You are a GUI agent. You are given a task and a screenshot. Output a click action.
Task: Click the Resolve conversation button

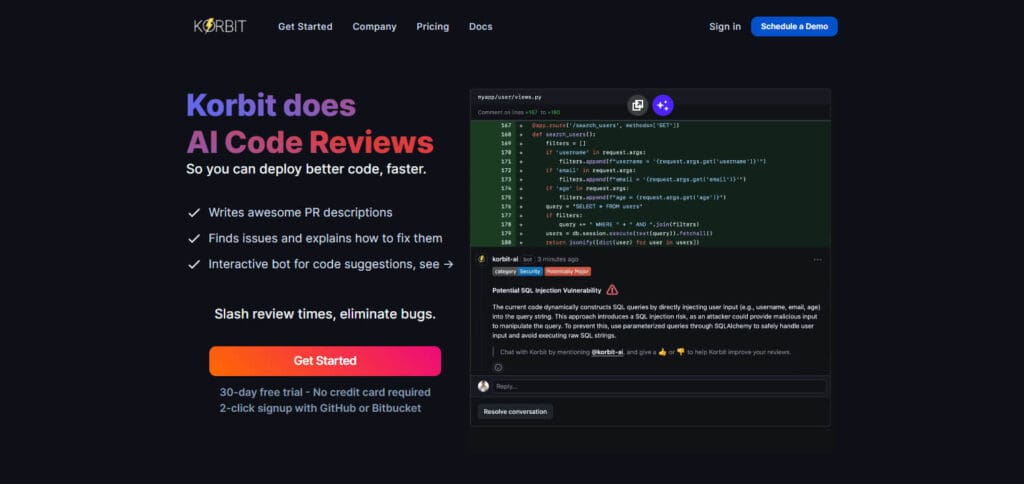[515, 411]
